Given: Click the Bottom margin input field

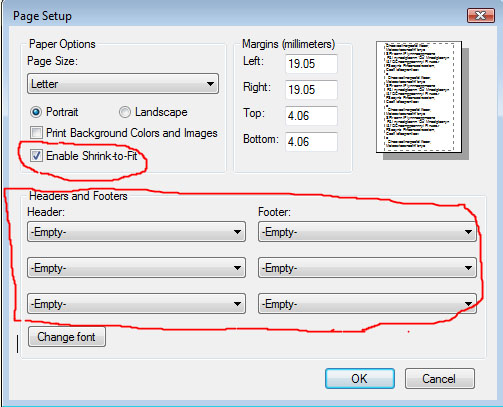Looking at the screenshot, I should (x=311, y=142).
